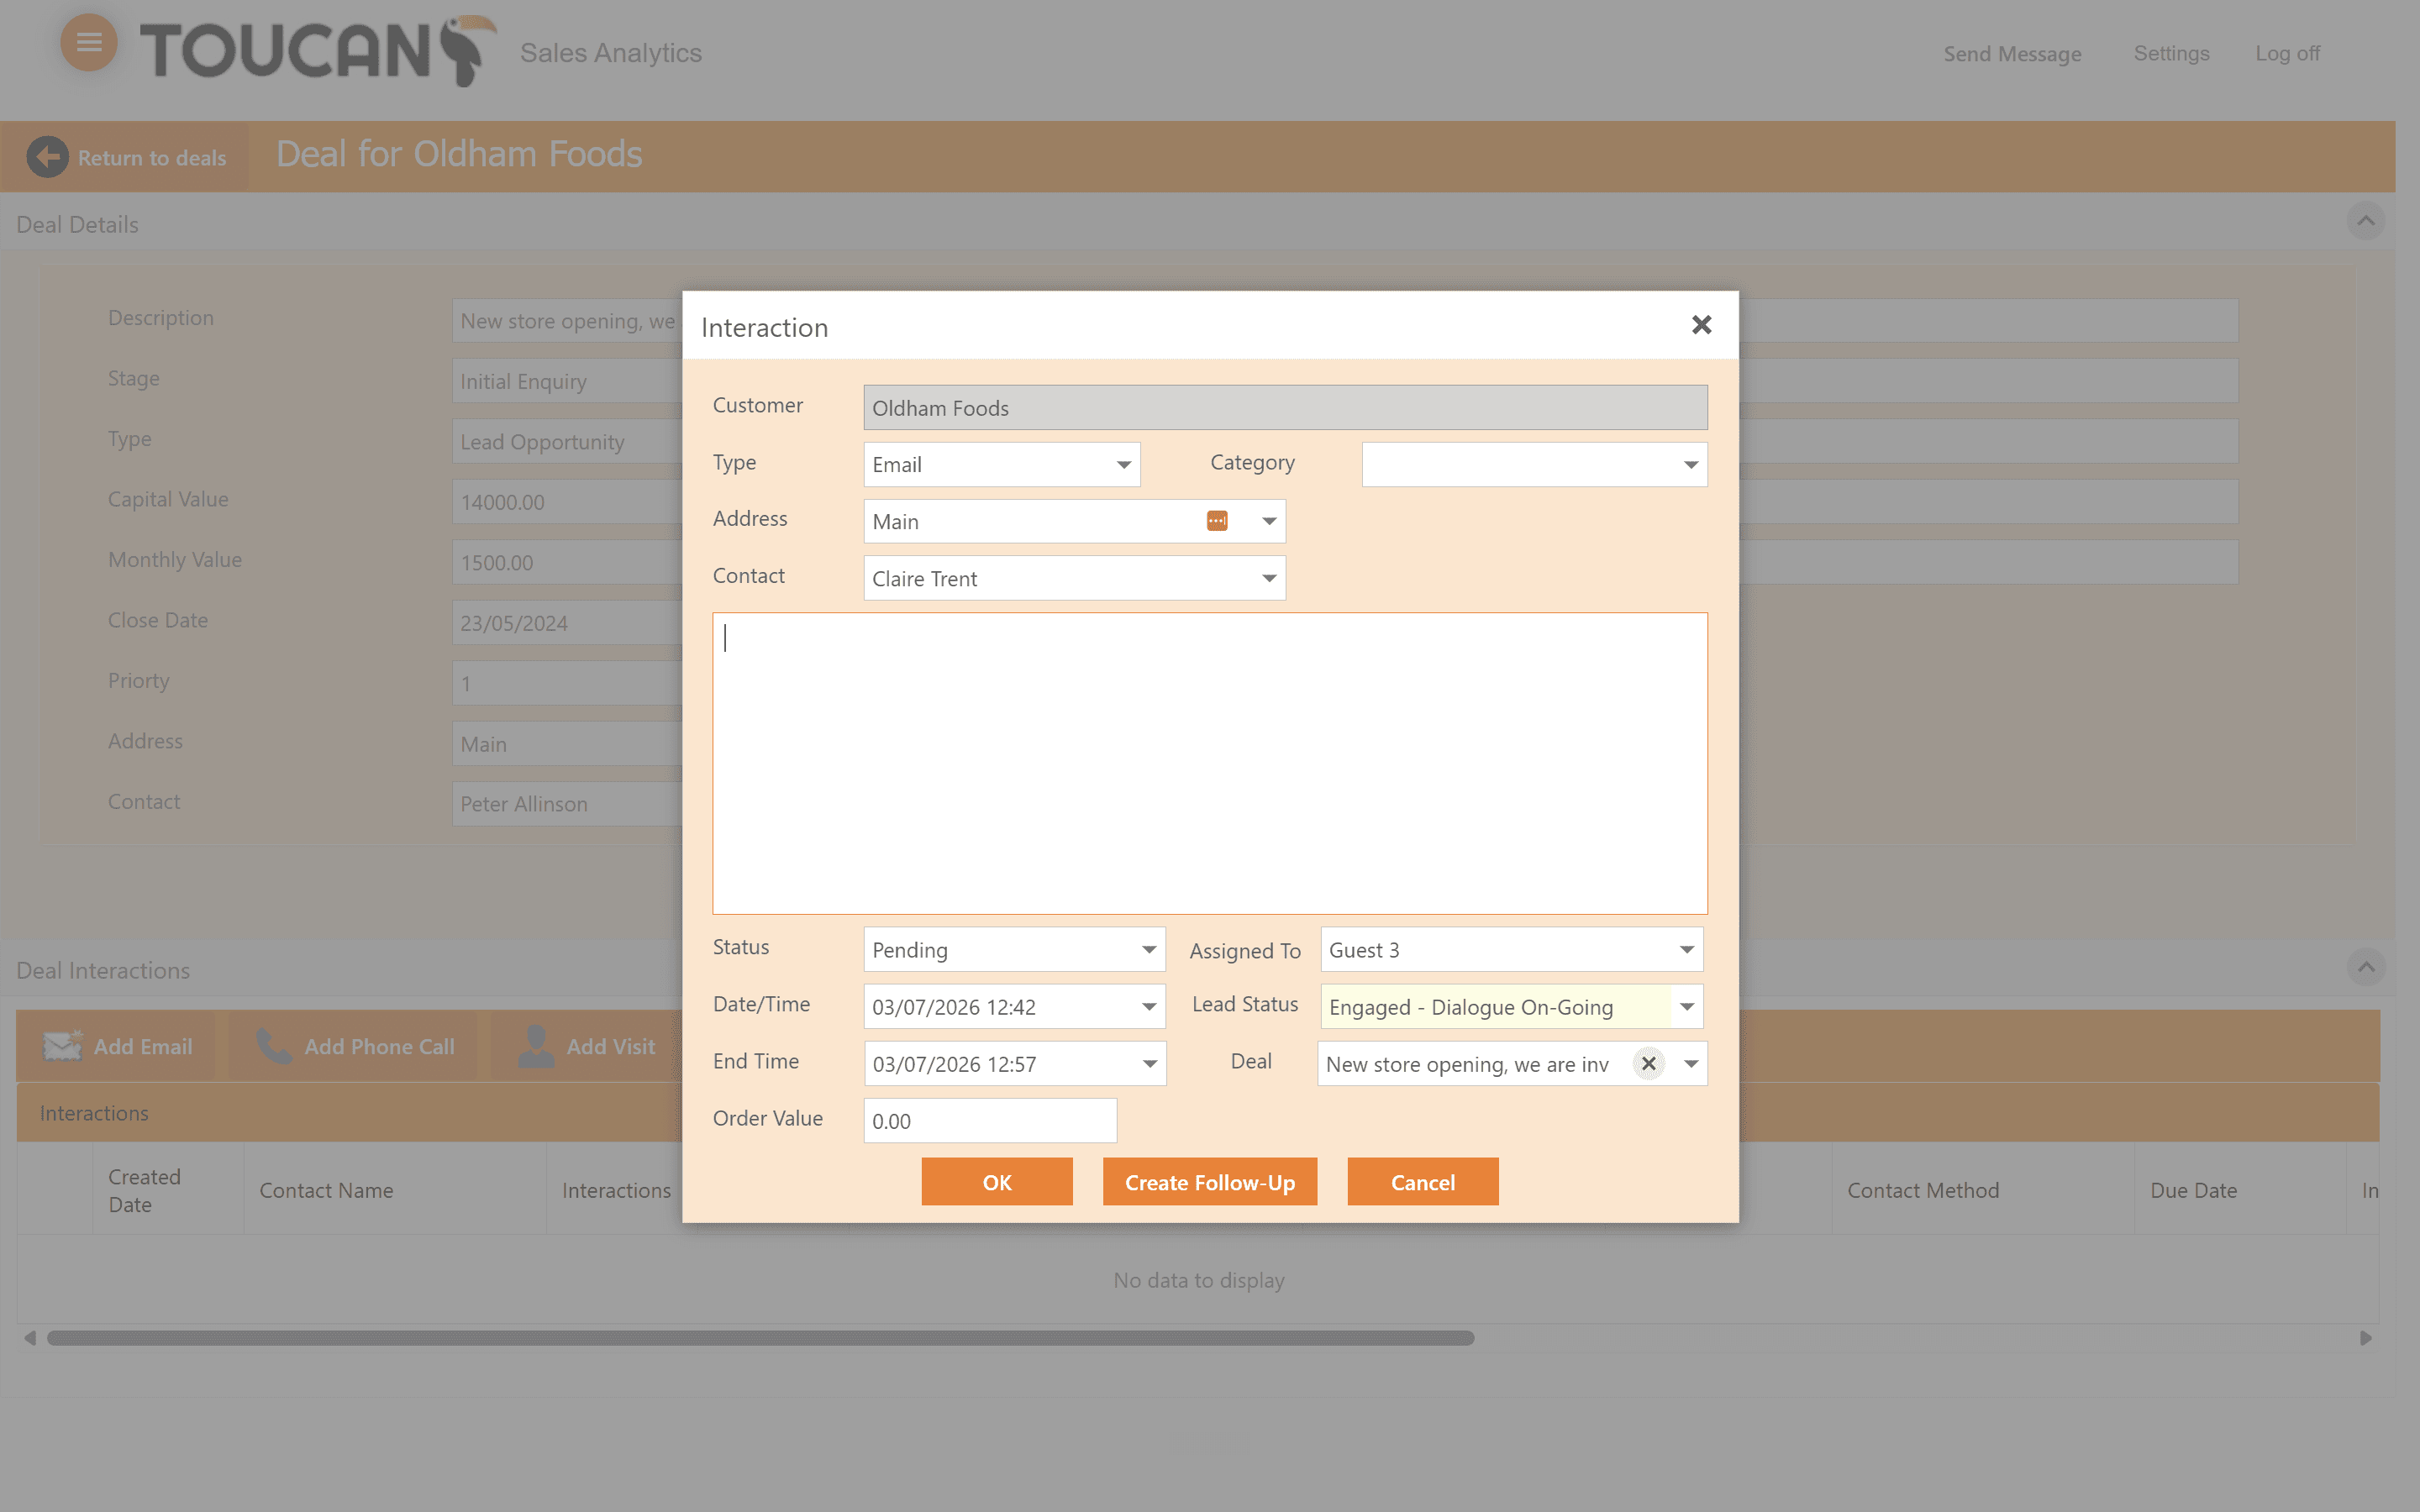The image size is (2420, 1512).
Task: Click the Create Follow-Up button
Action: pos(1210,1182)
